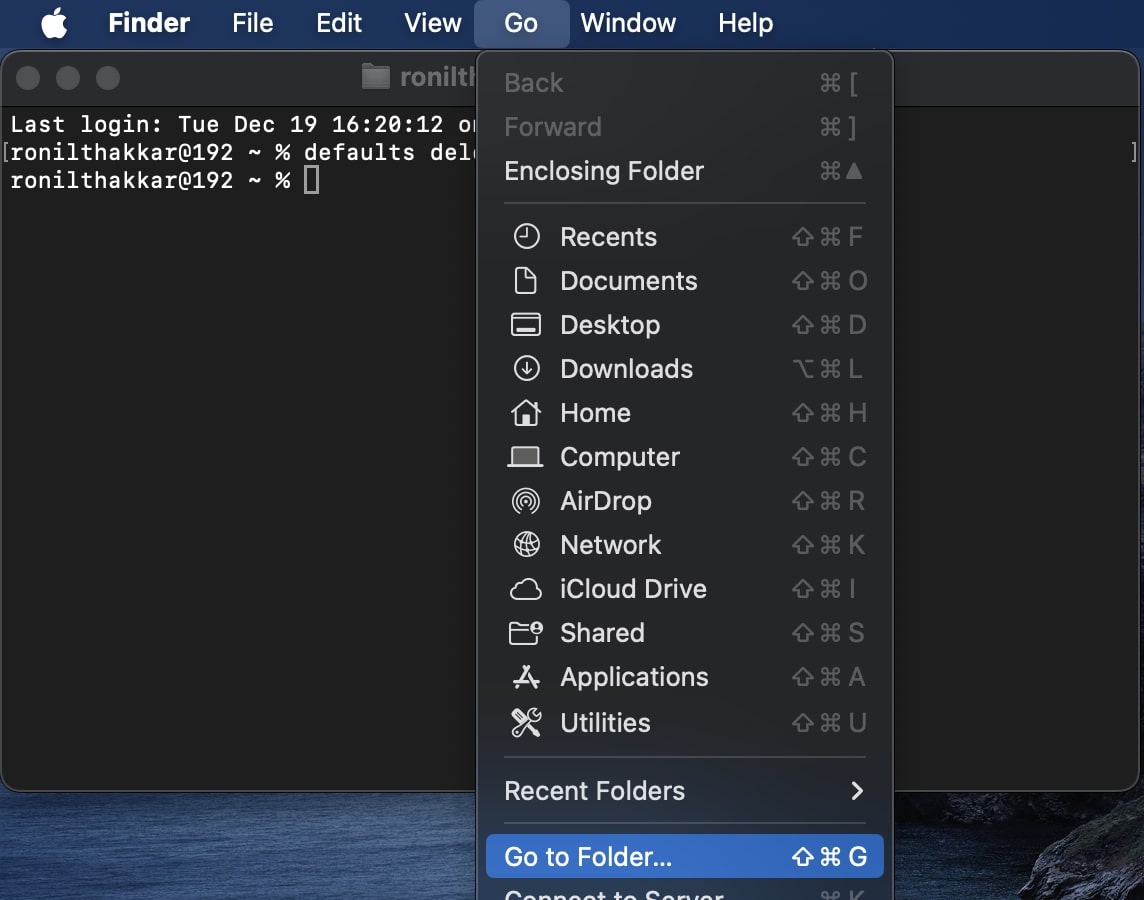Open the Edit menu

coord(339,23)
